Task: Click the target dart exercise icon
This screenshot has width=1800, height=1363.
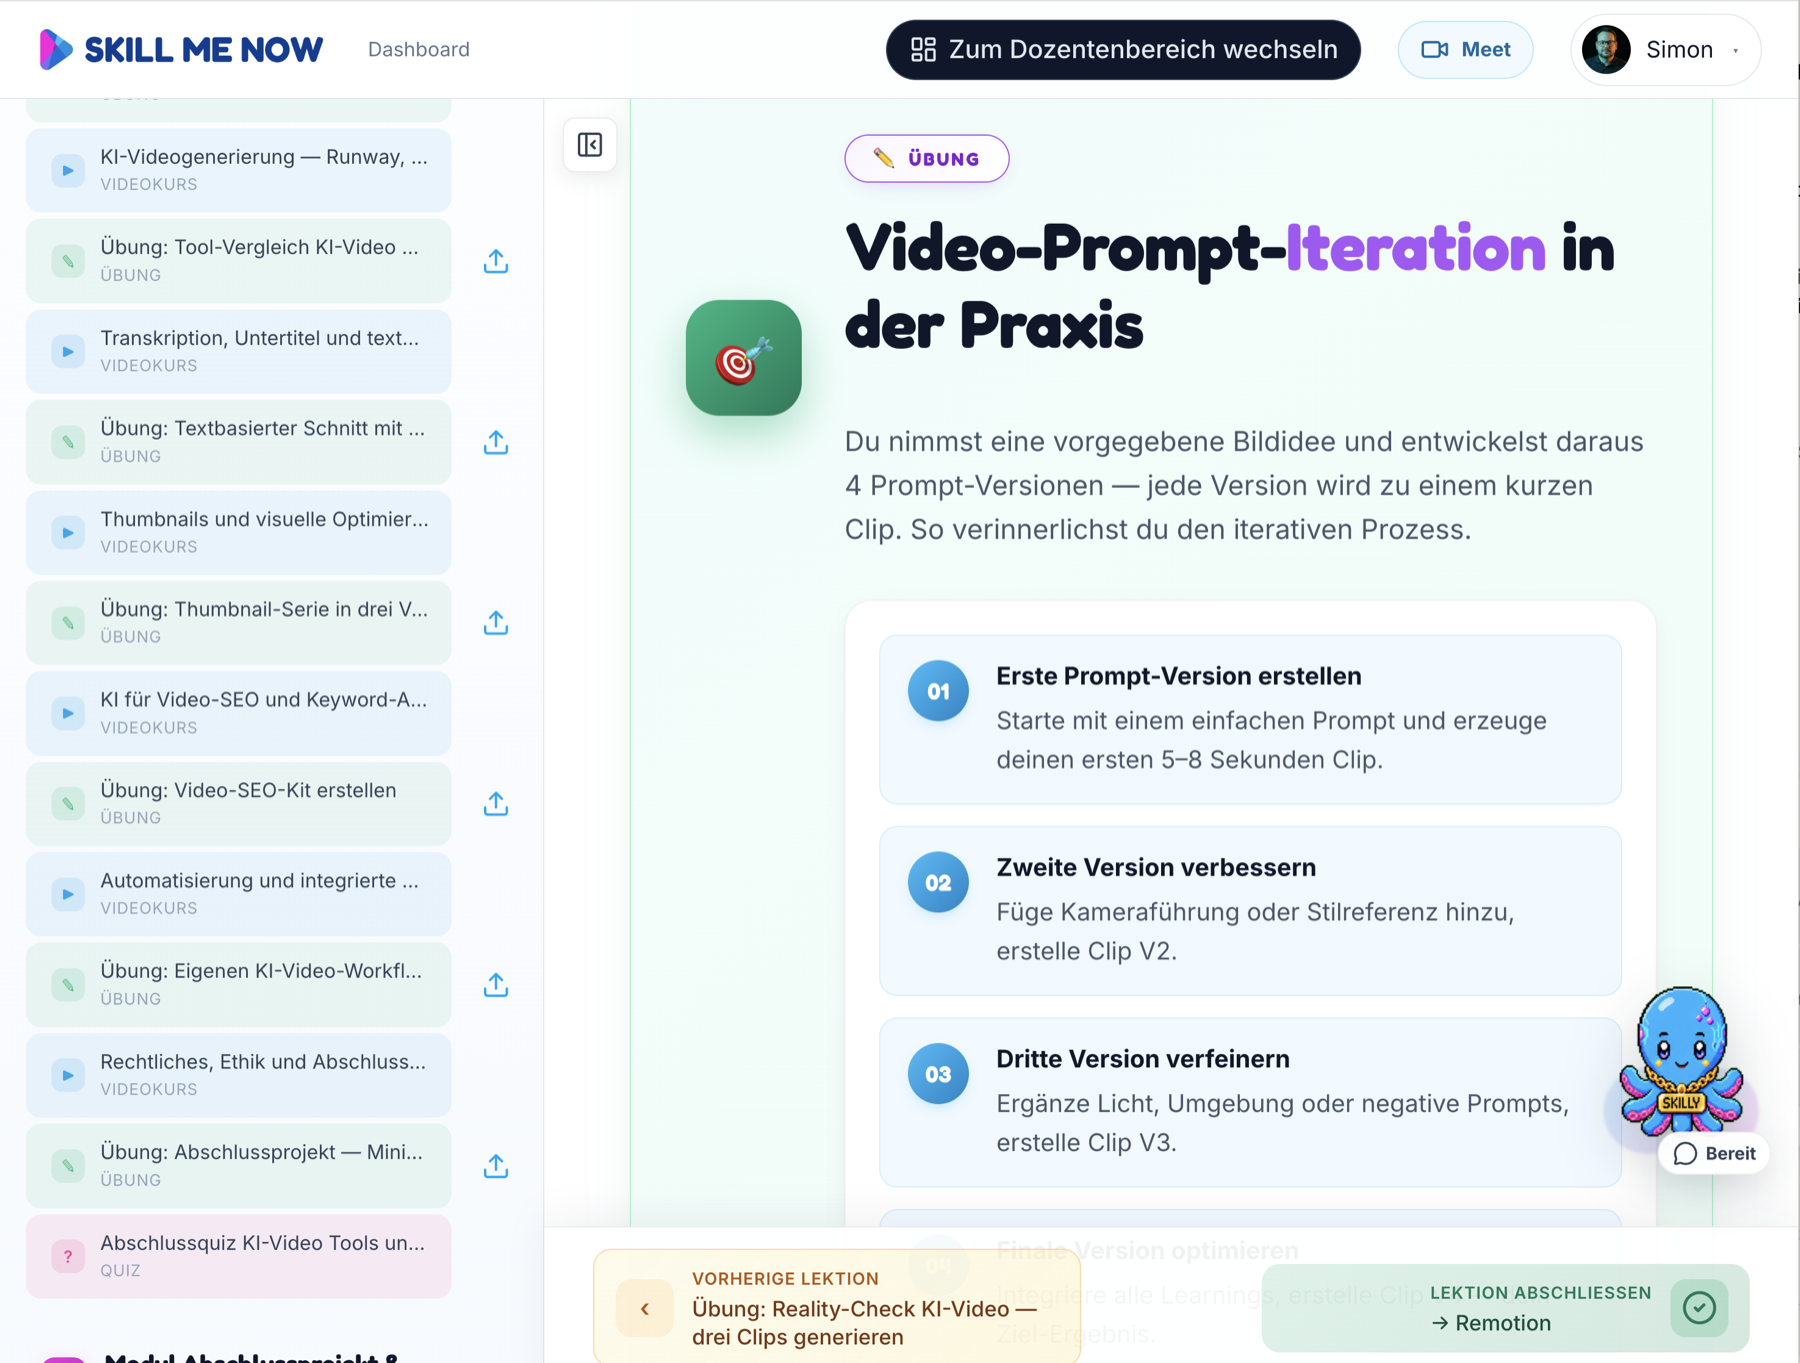Action: click(743, 358)
